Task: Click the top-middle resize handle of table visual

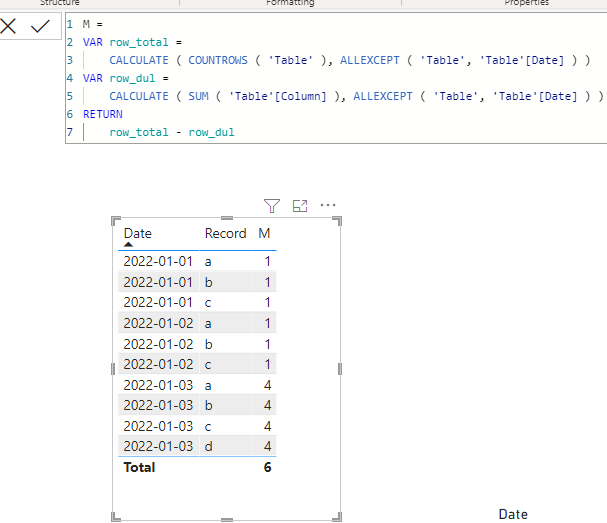Action: point(227,218)
